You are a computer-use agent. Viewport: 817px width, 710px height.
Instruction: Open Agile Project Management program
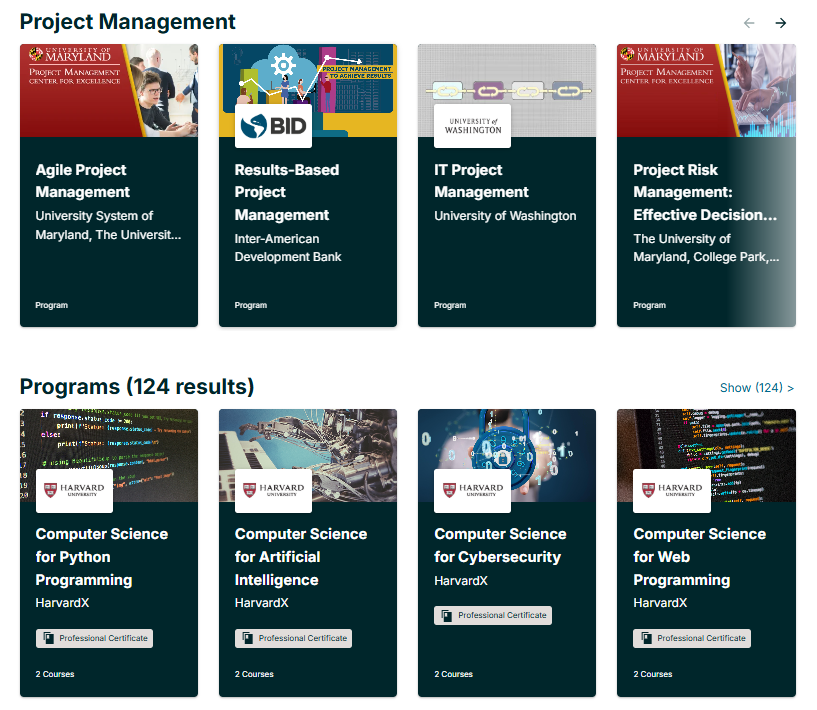coord(81,181)
